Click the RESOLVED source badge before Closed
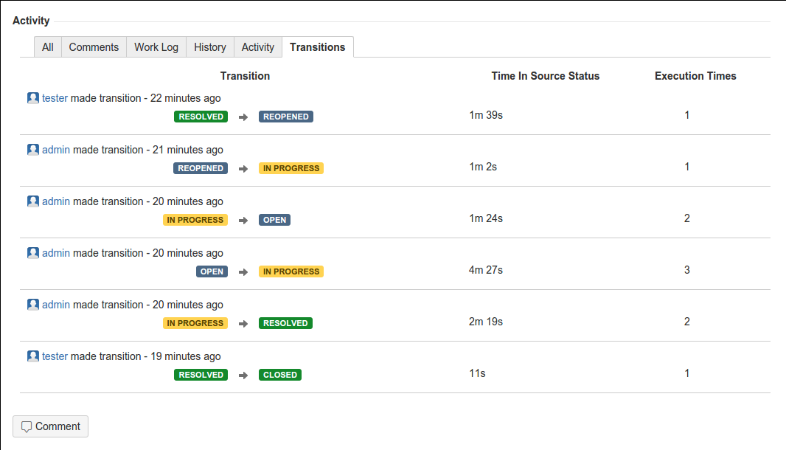This screenshot has height=450, width=786. click(x=201, y=375)
